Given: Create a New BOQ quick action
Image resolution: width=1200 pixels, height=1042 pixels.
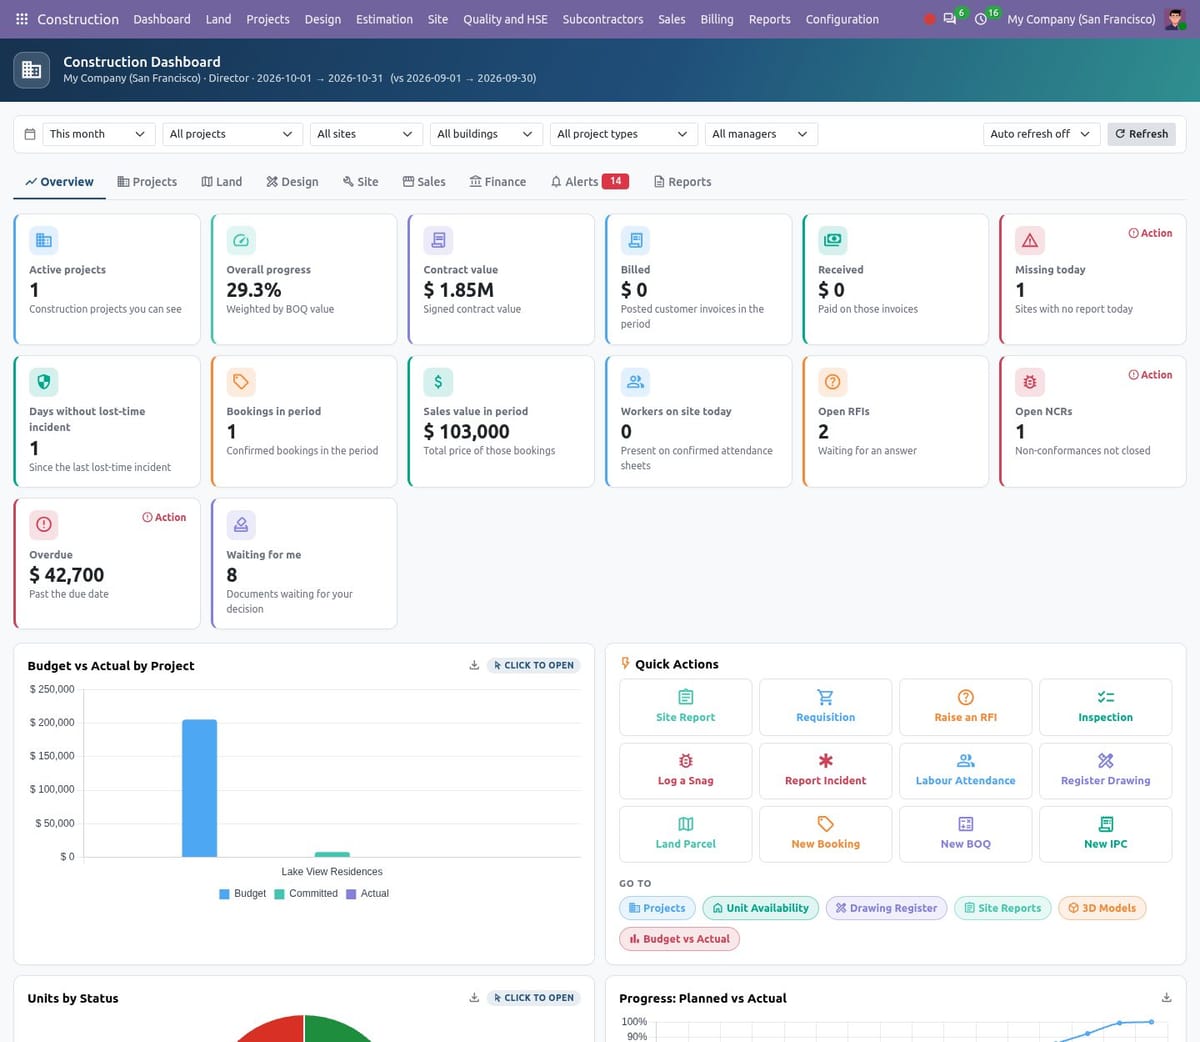Looking at the screenshot, I should pyautogui.click(x=966, y=834).
